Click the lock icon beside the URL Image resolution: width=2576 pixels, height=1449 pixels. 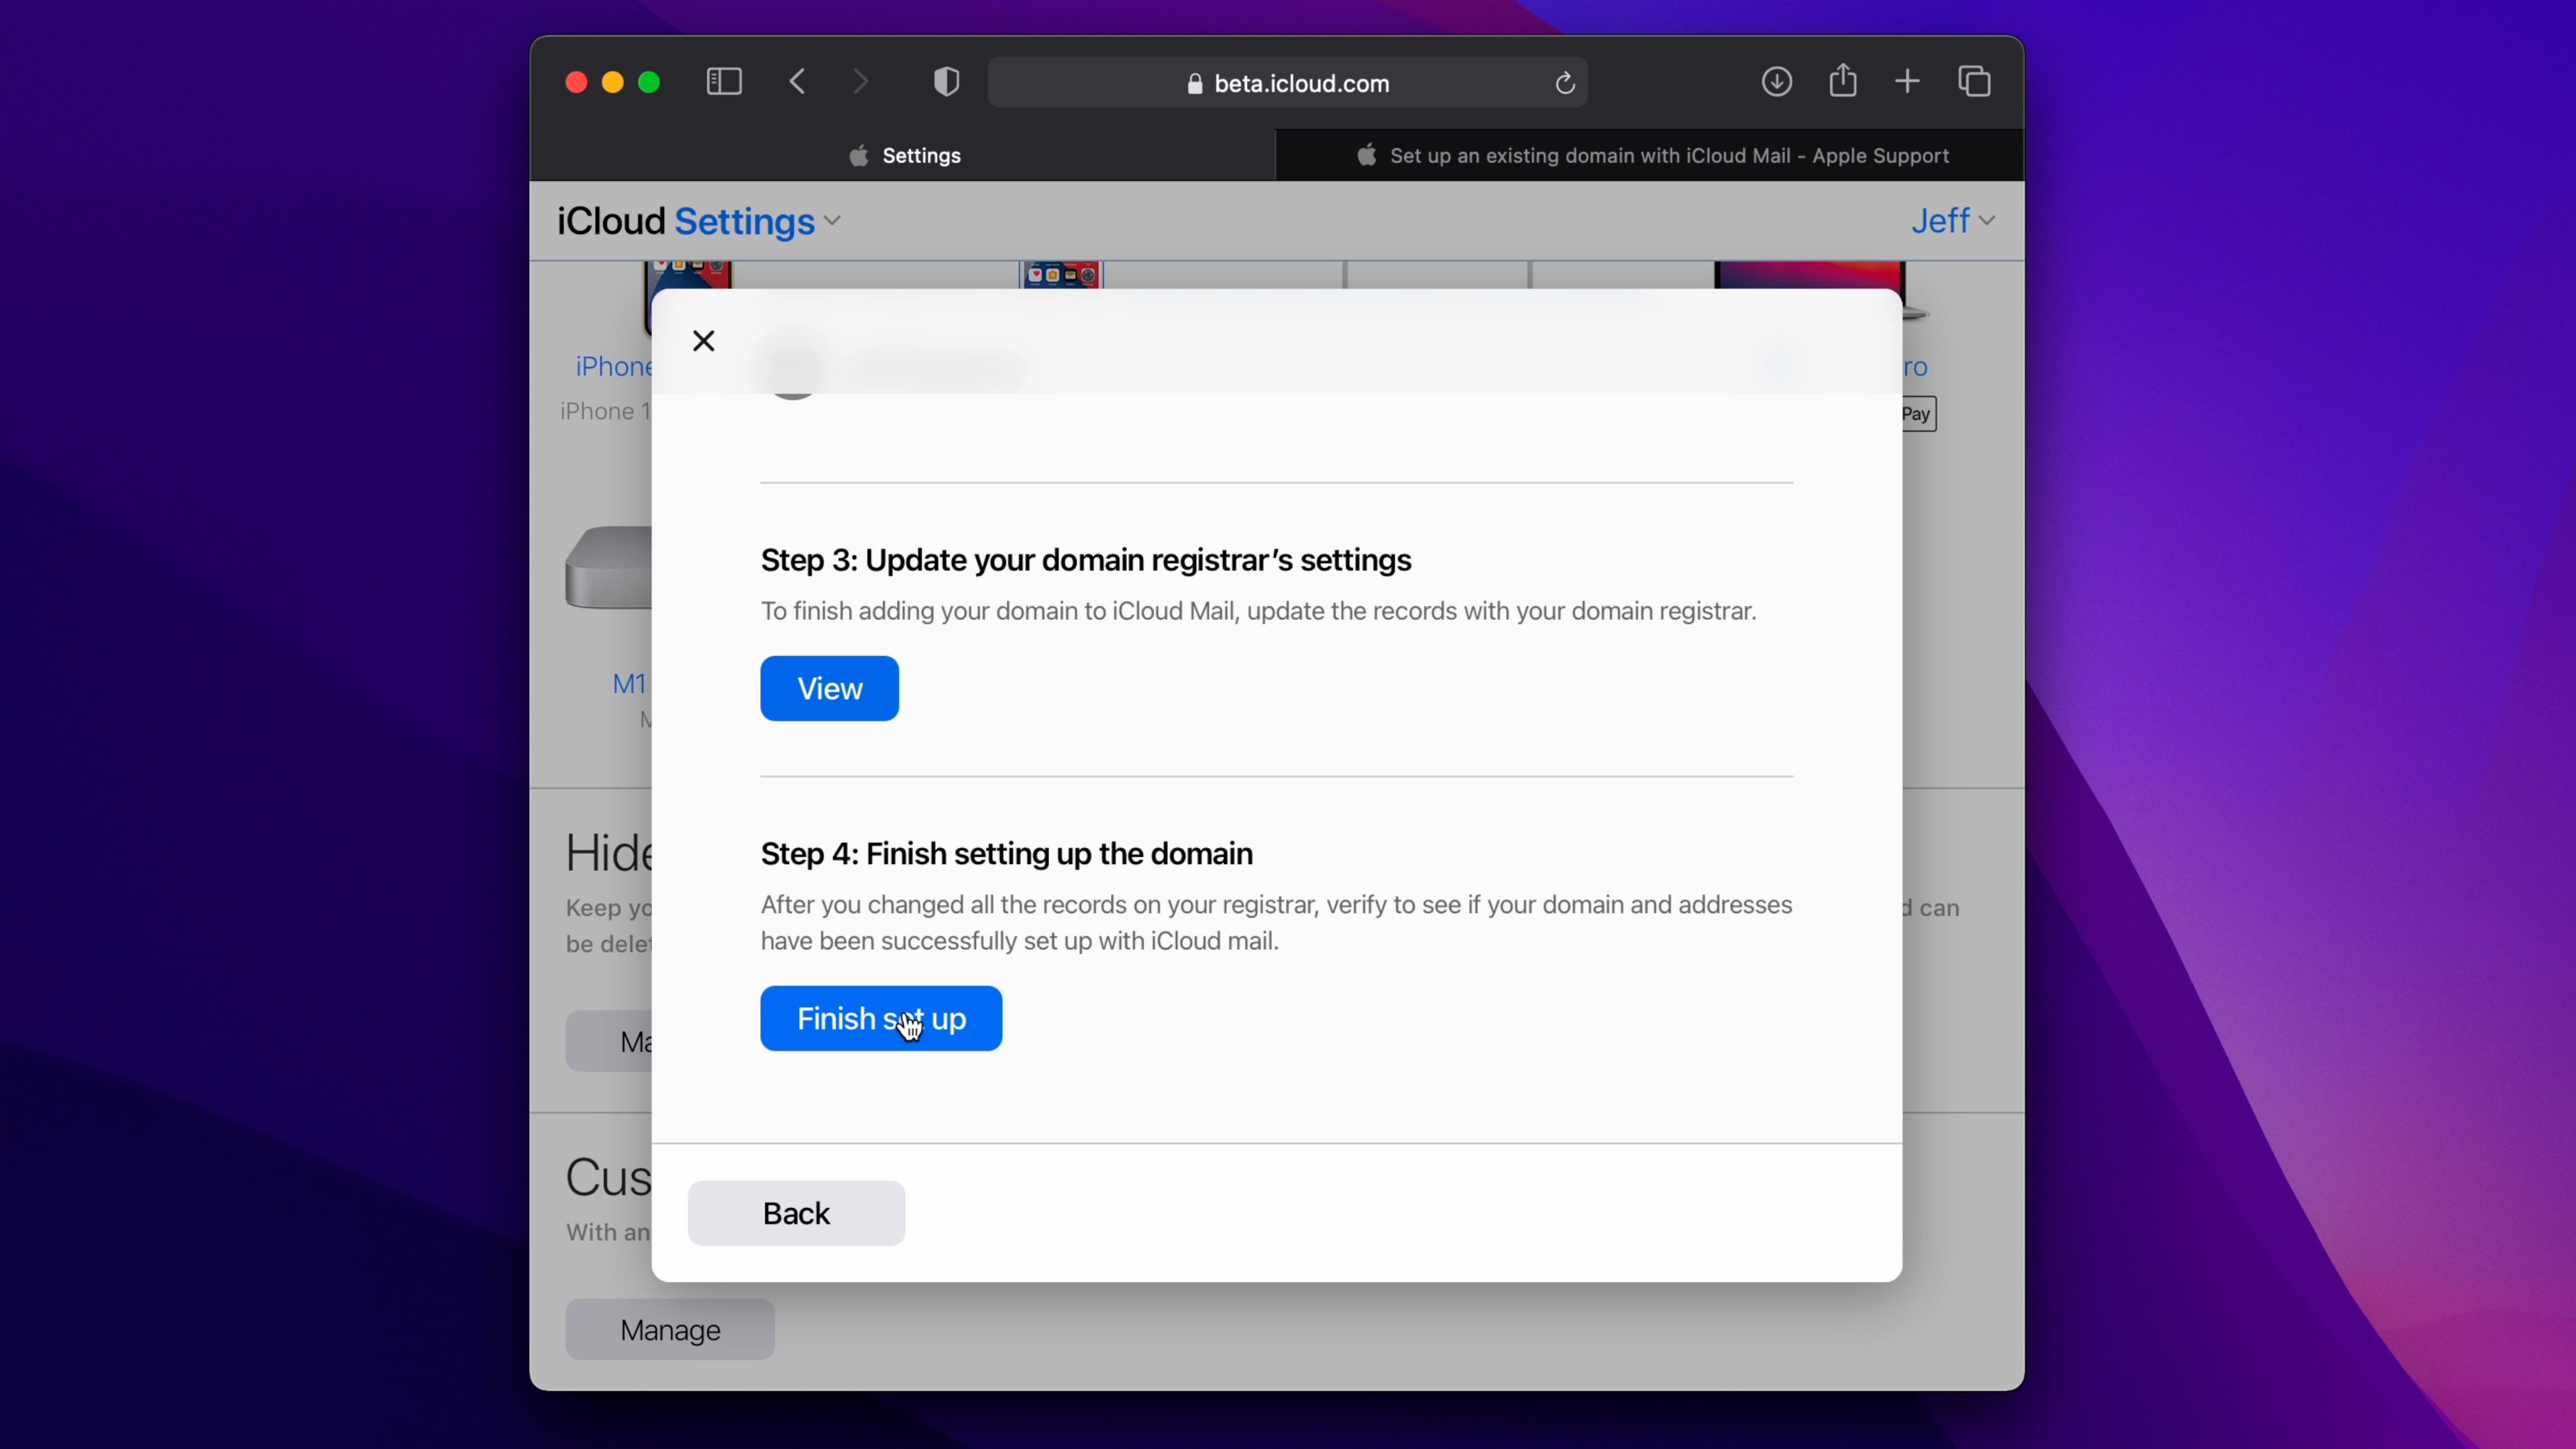1194,84
